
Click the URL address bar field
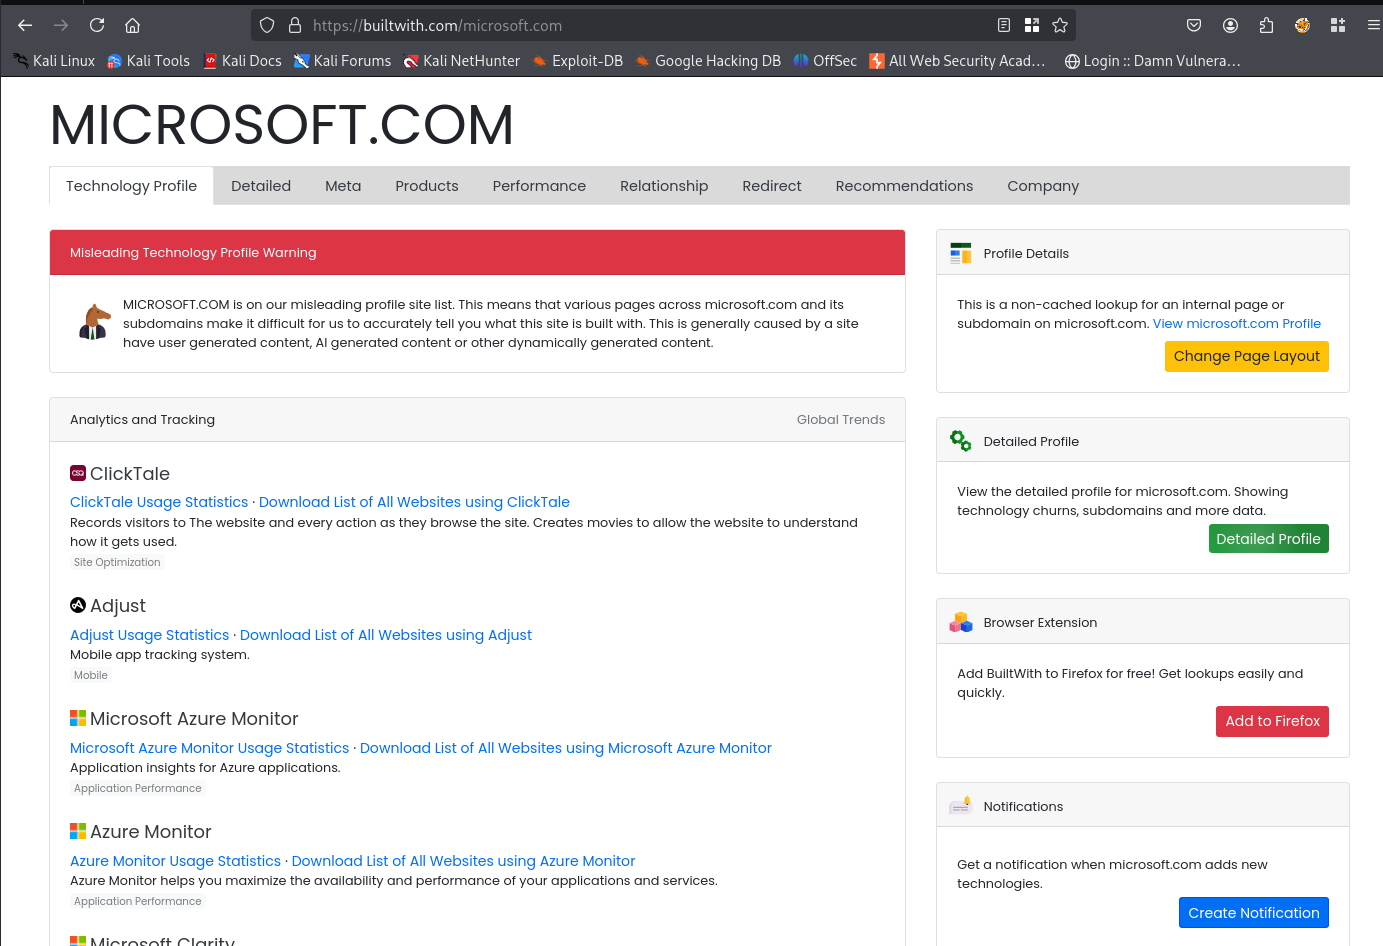pos(640,25)
